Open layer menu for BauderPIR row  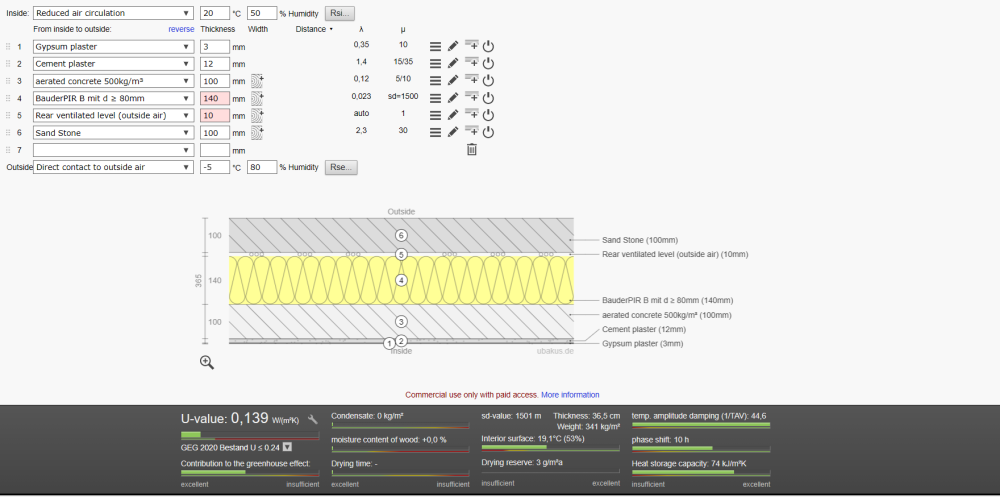pos(435,98)
